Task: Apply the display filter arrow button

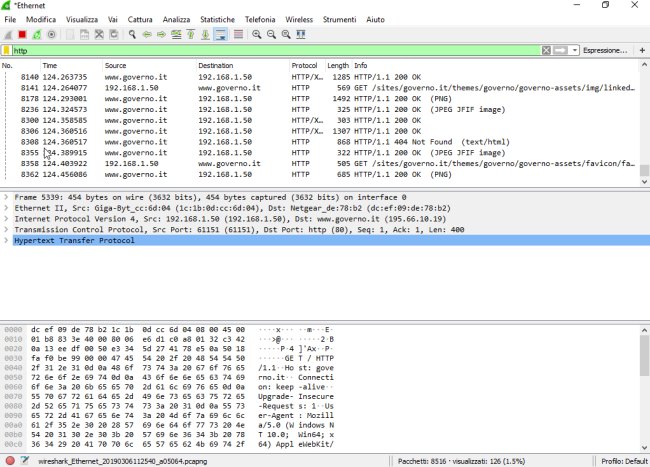Action: 560,50
